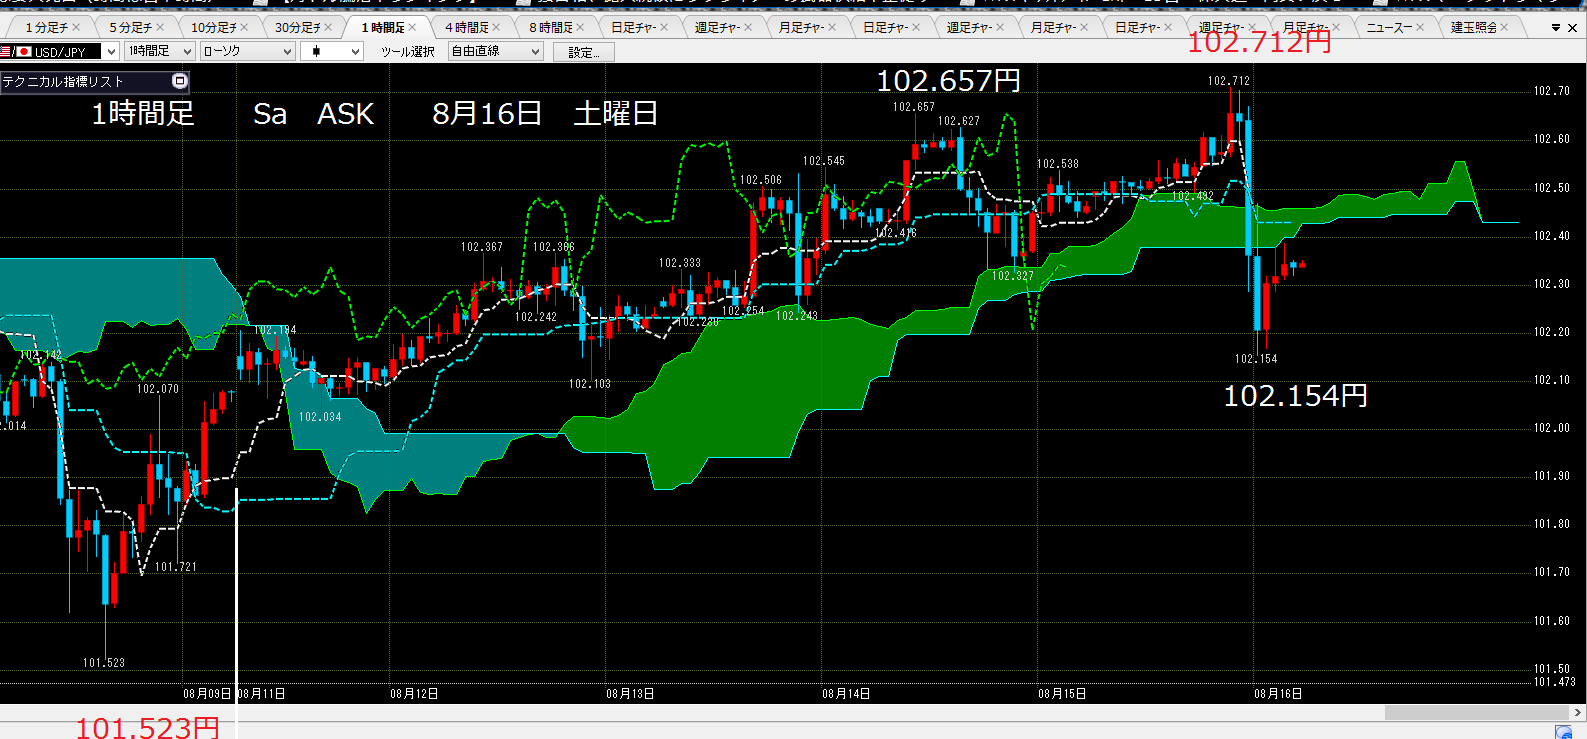Open the tab list dropdown arrow

tap(1556, 28)
